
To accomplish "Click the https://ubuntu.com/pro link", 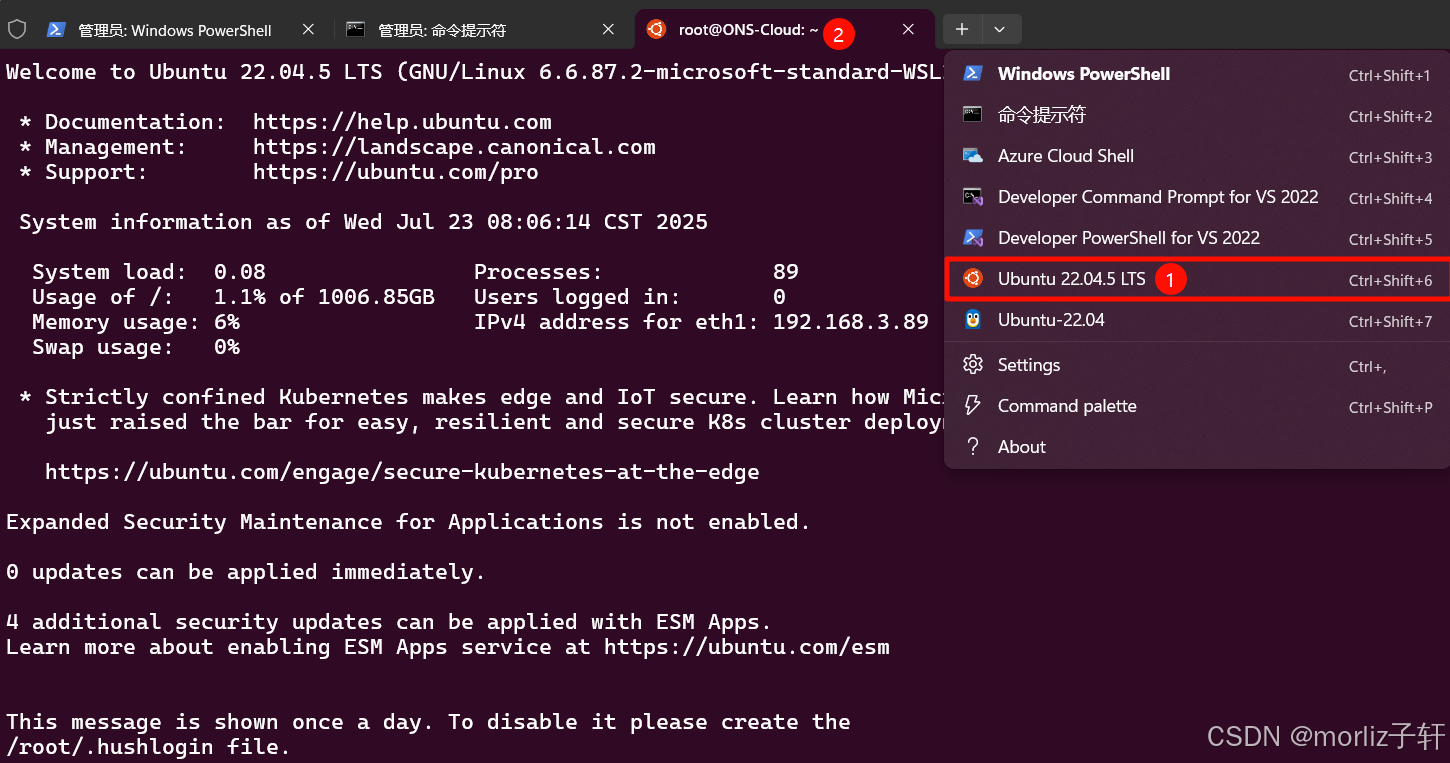I will coord(396,172).
